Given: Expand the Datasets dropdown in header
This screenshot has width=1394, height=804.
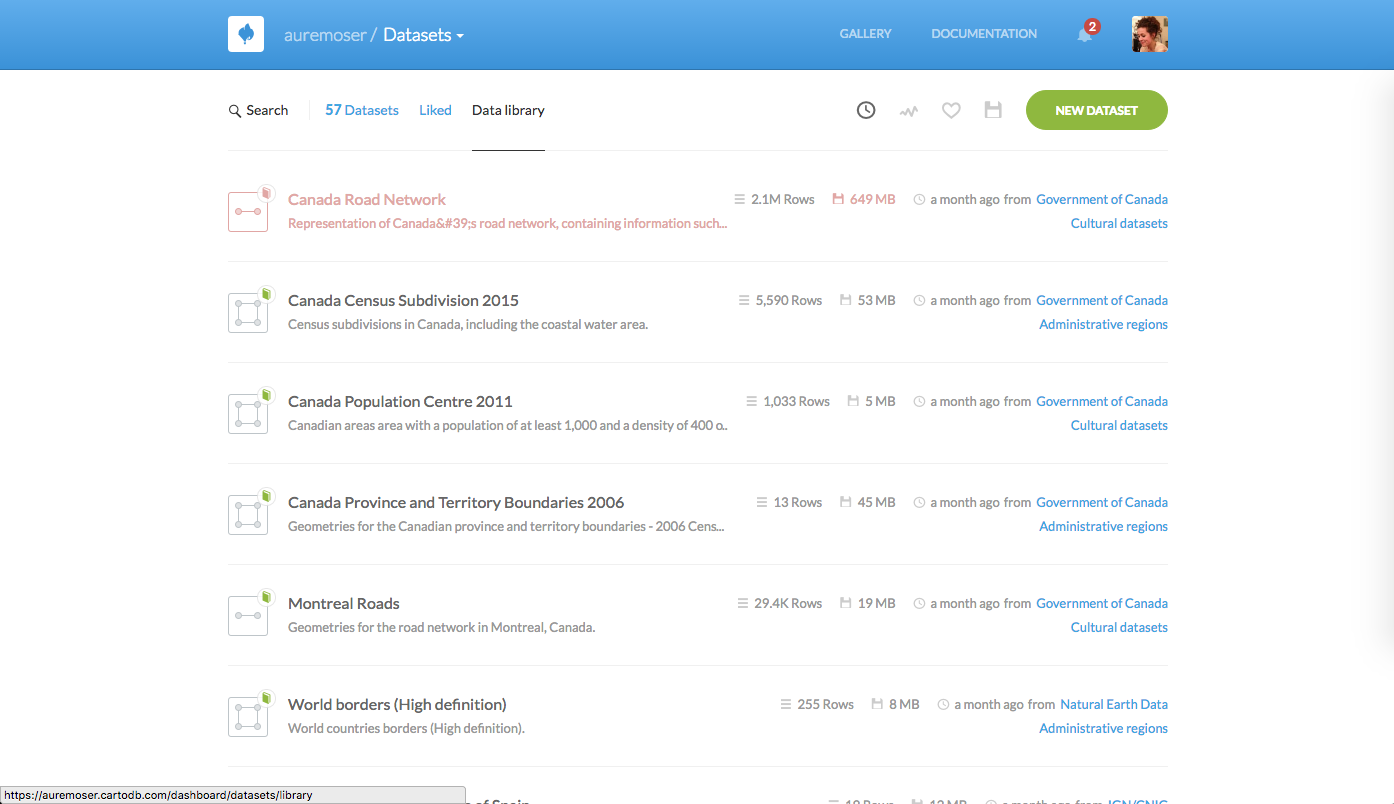Looking at the screenshot, I should coord(424,35).
